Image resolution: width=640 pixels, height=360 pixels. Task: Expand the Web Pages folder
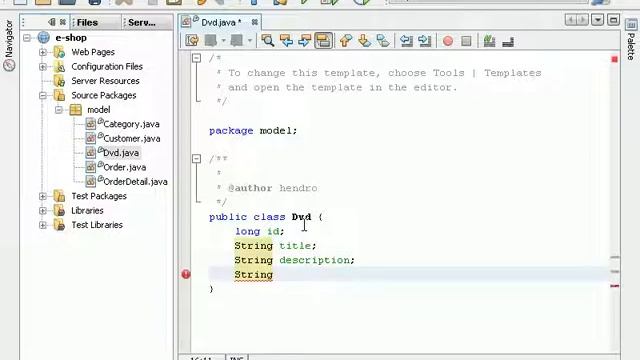point(42,52)
